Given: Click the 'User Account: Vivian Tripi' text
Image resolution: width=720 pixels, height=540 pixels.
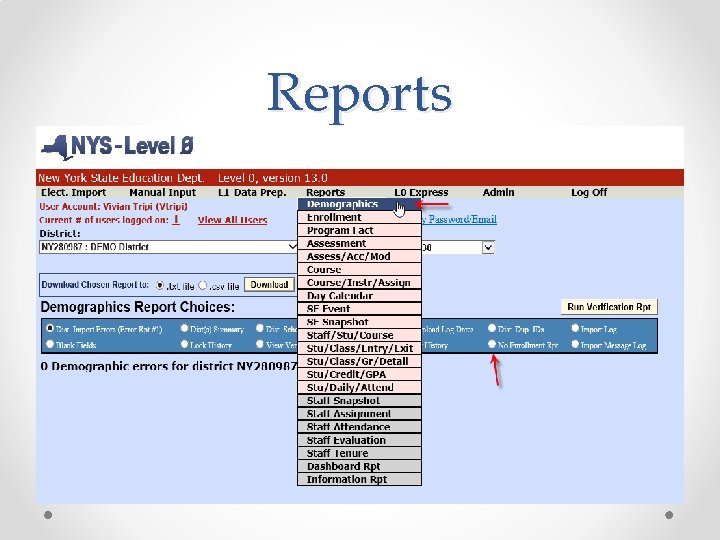Looking at the screenshot, I should click(113, 207).
